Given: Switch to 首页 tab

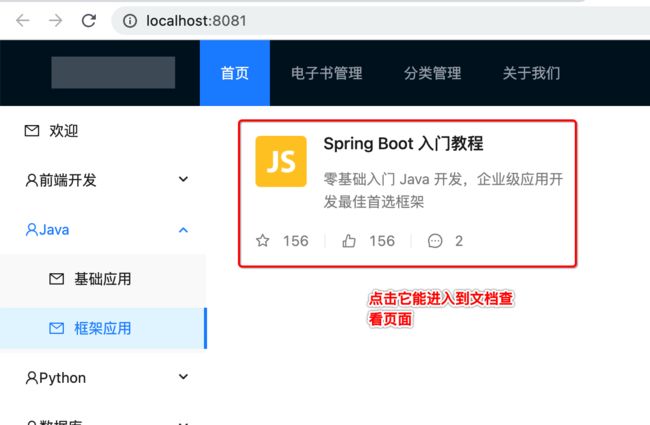Looking at the screenshot, I should (x=235, y=73).
